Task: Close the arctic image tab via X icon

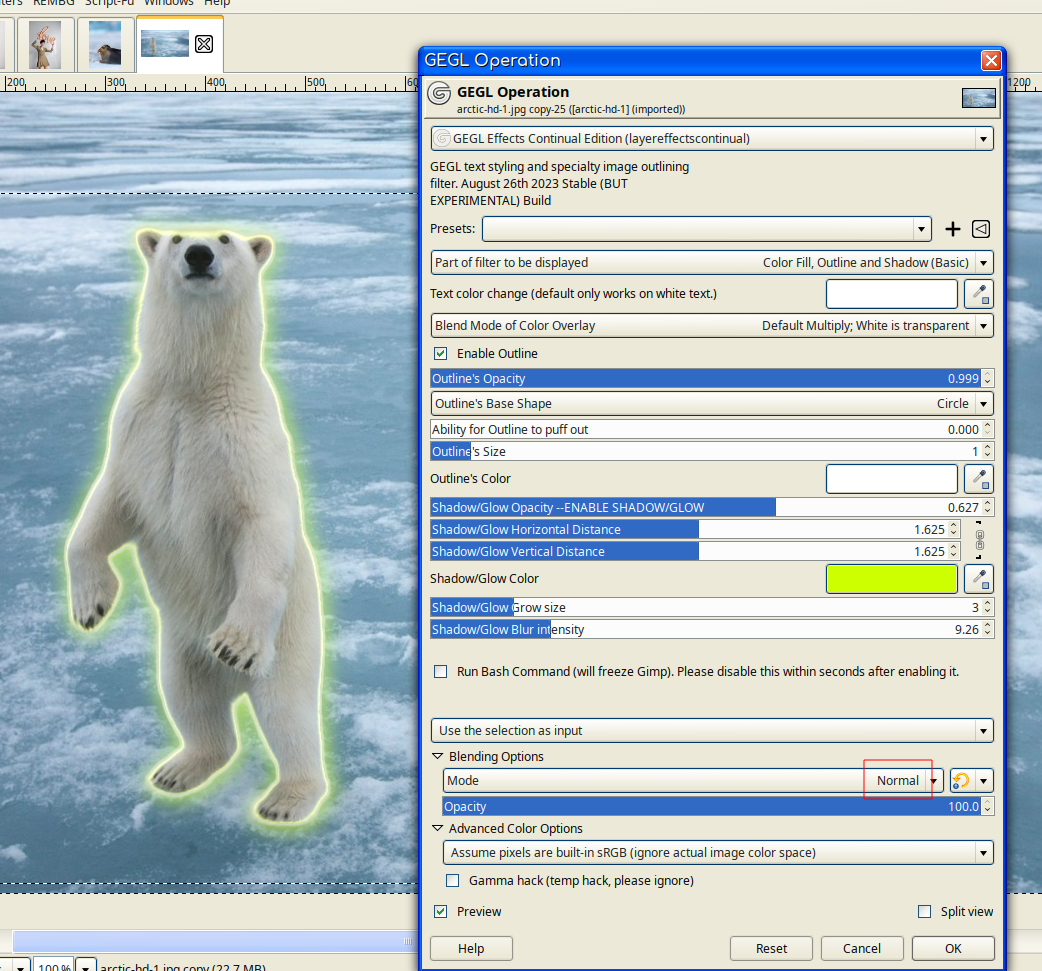Action: [x=204, y=44]
